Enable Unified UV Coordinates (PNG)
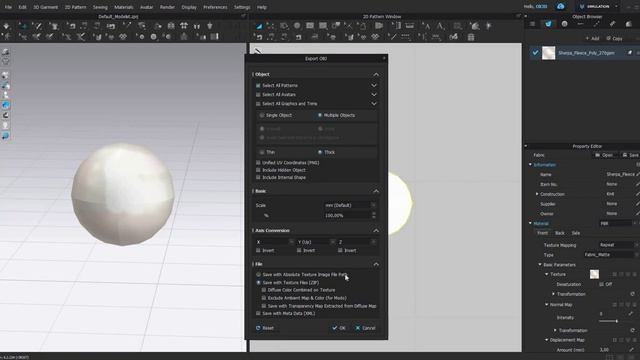640x360 pixels. coord(258,162)
